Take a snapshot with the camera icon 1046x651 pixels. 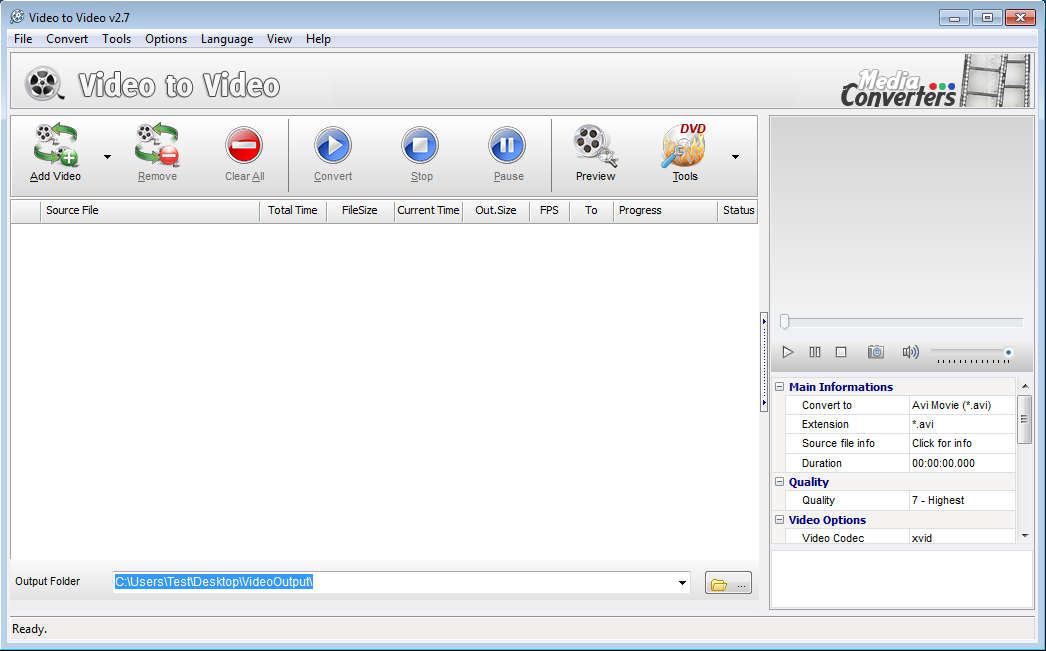pyautogui.click(x=875, y=352)
